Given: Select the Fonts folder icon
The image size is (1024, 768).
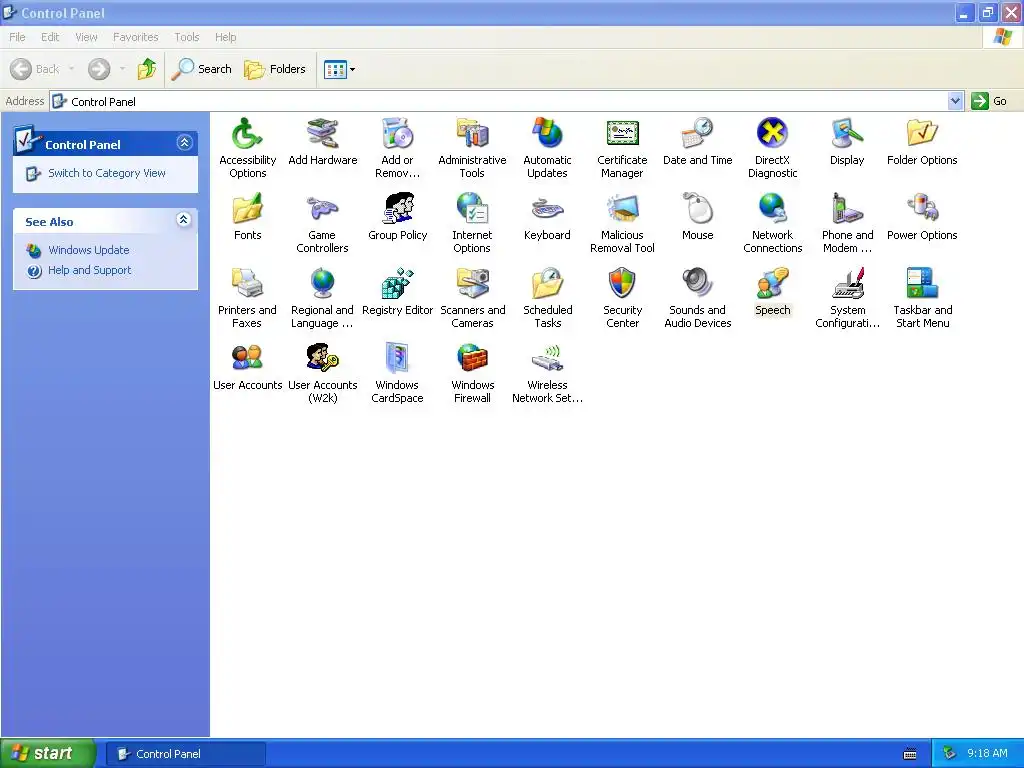Looking at the screenshot, I should click(248, 217).
